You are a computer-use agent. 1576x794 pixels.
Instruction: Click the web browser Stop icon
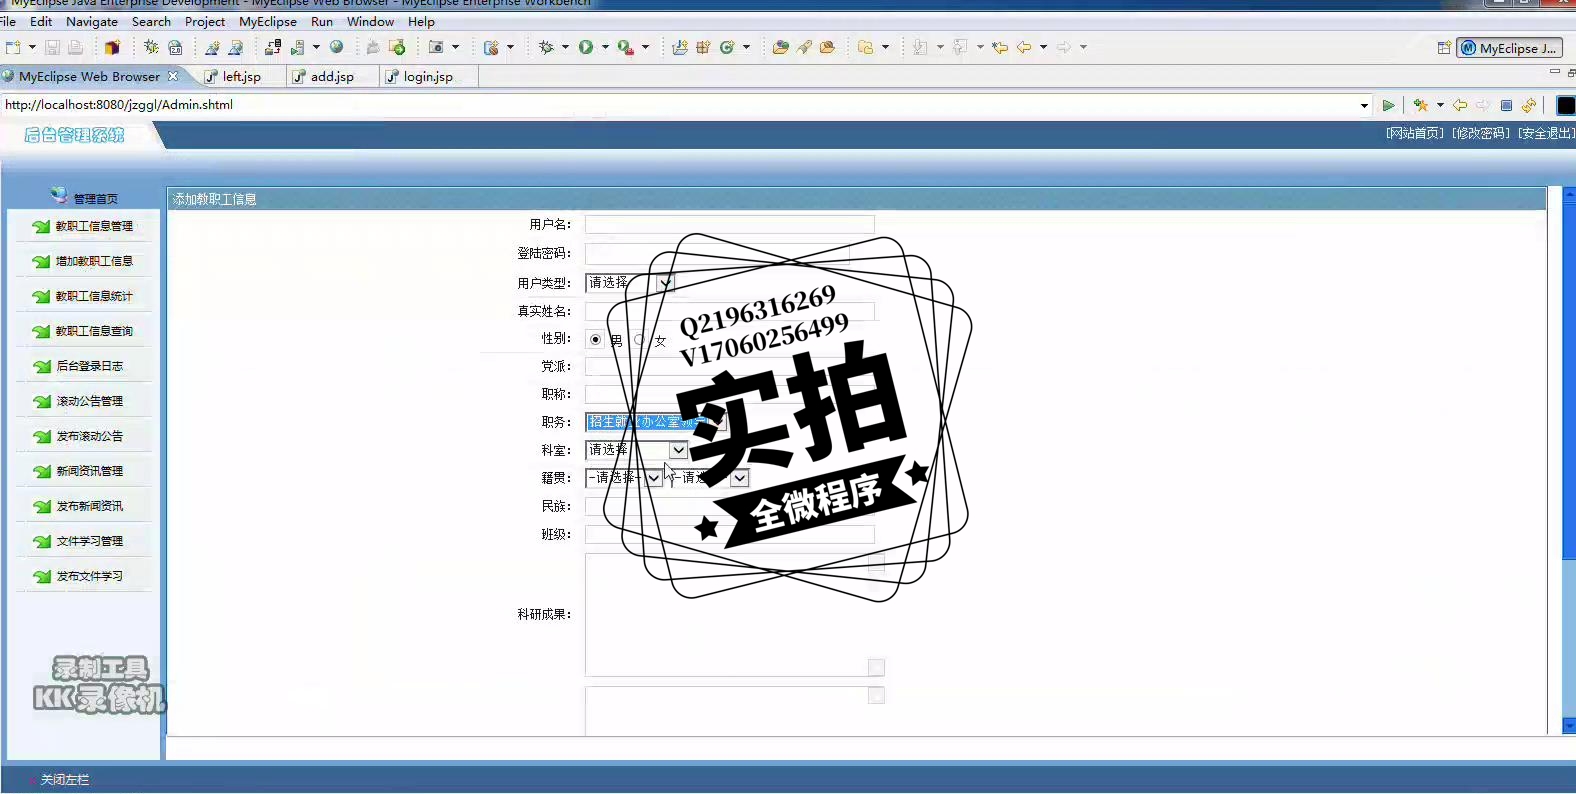[x=1506, y=105]
